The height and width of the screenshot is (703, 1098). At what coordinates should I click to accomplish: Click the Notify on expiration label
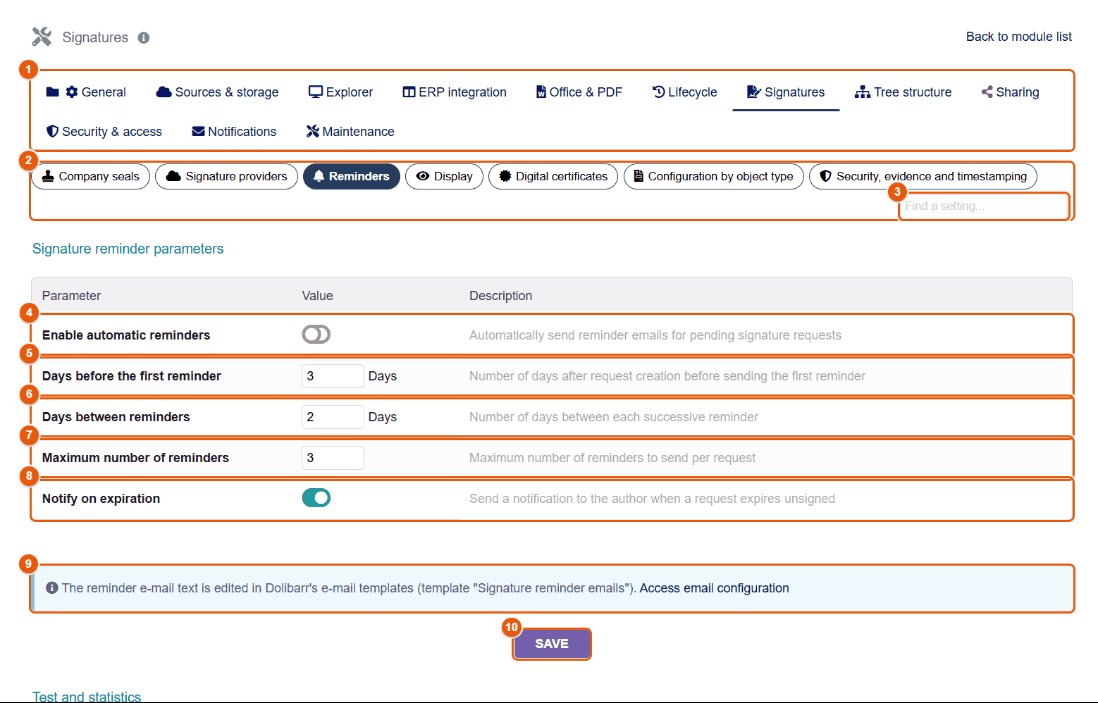click(101, 499)
